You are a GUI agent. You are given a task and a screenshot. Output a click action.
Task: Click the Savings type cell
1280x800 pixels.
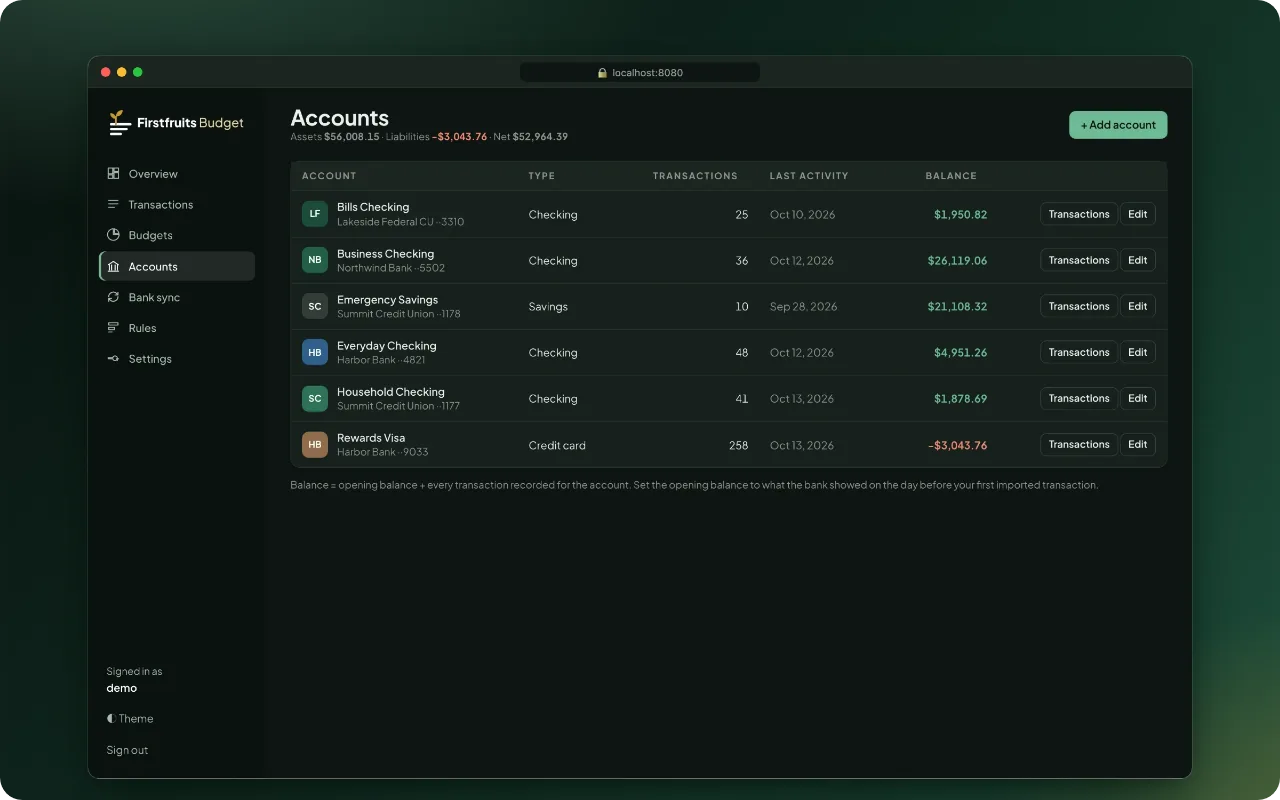[x=548, y=307]
